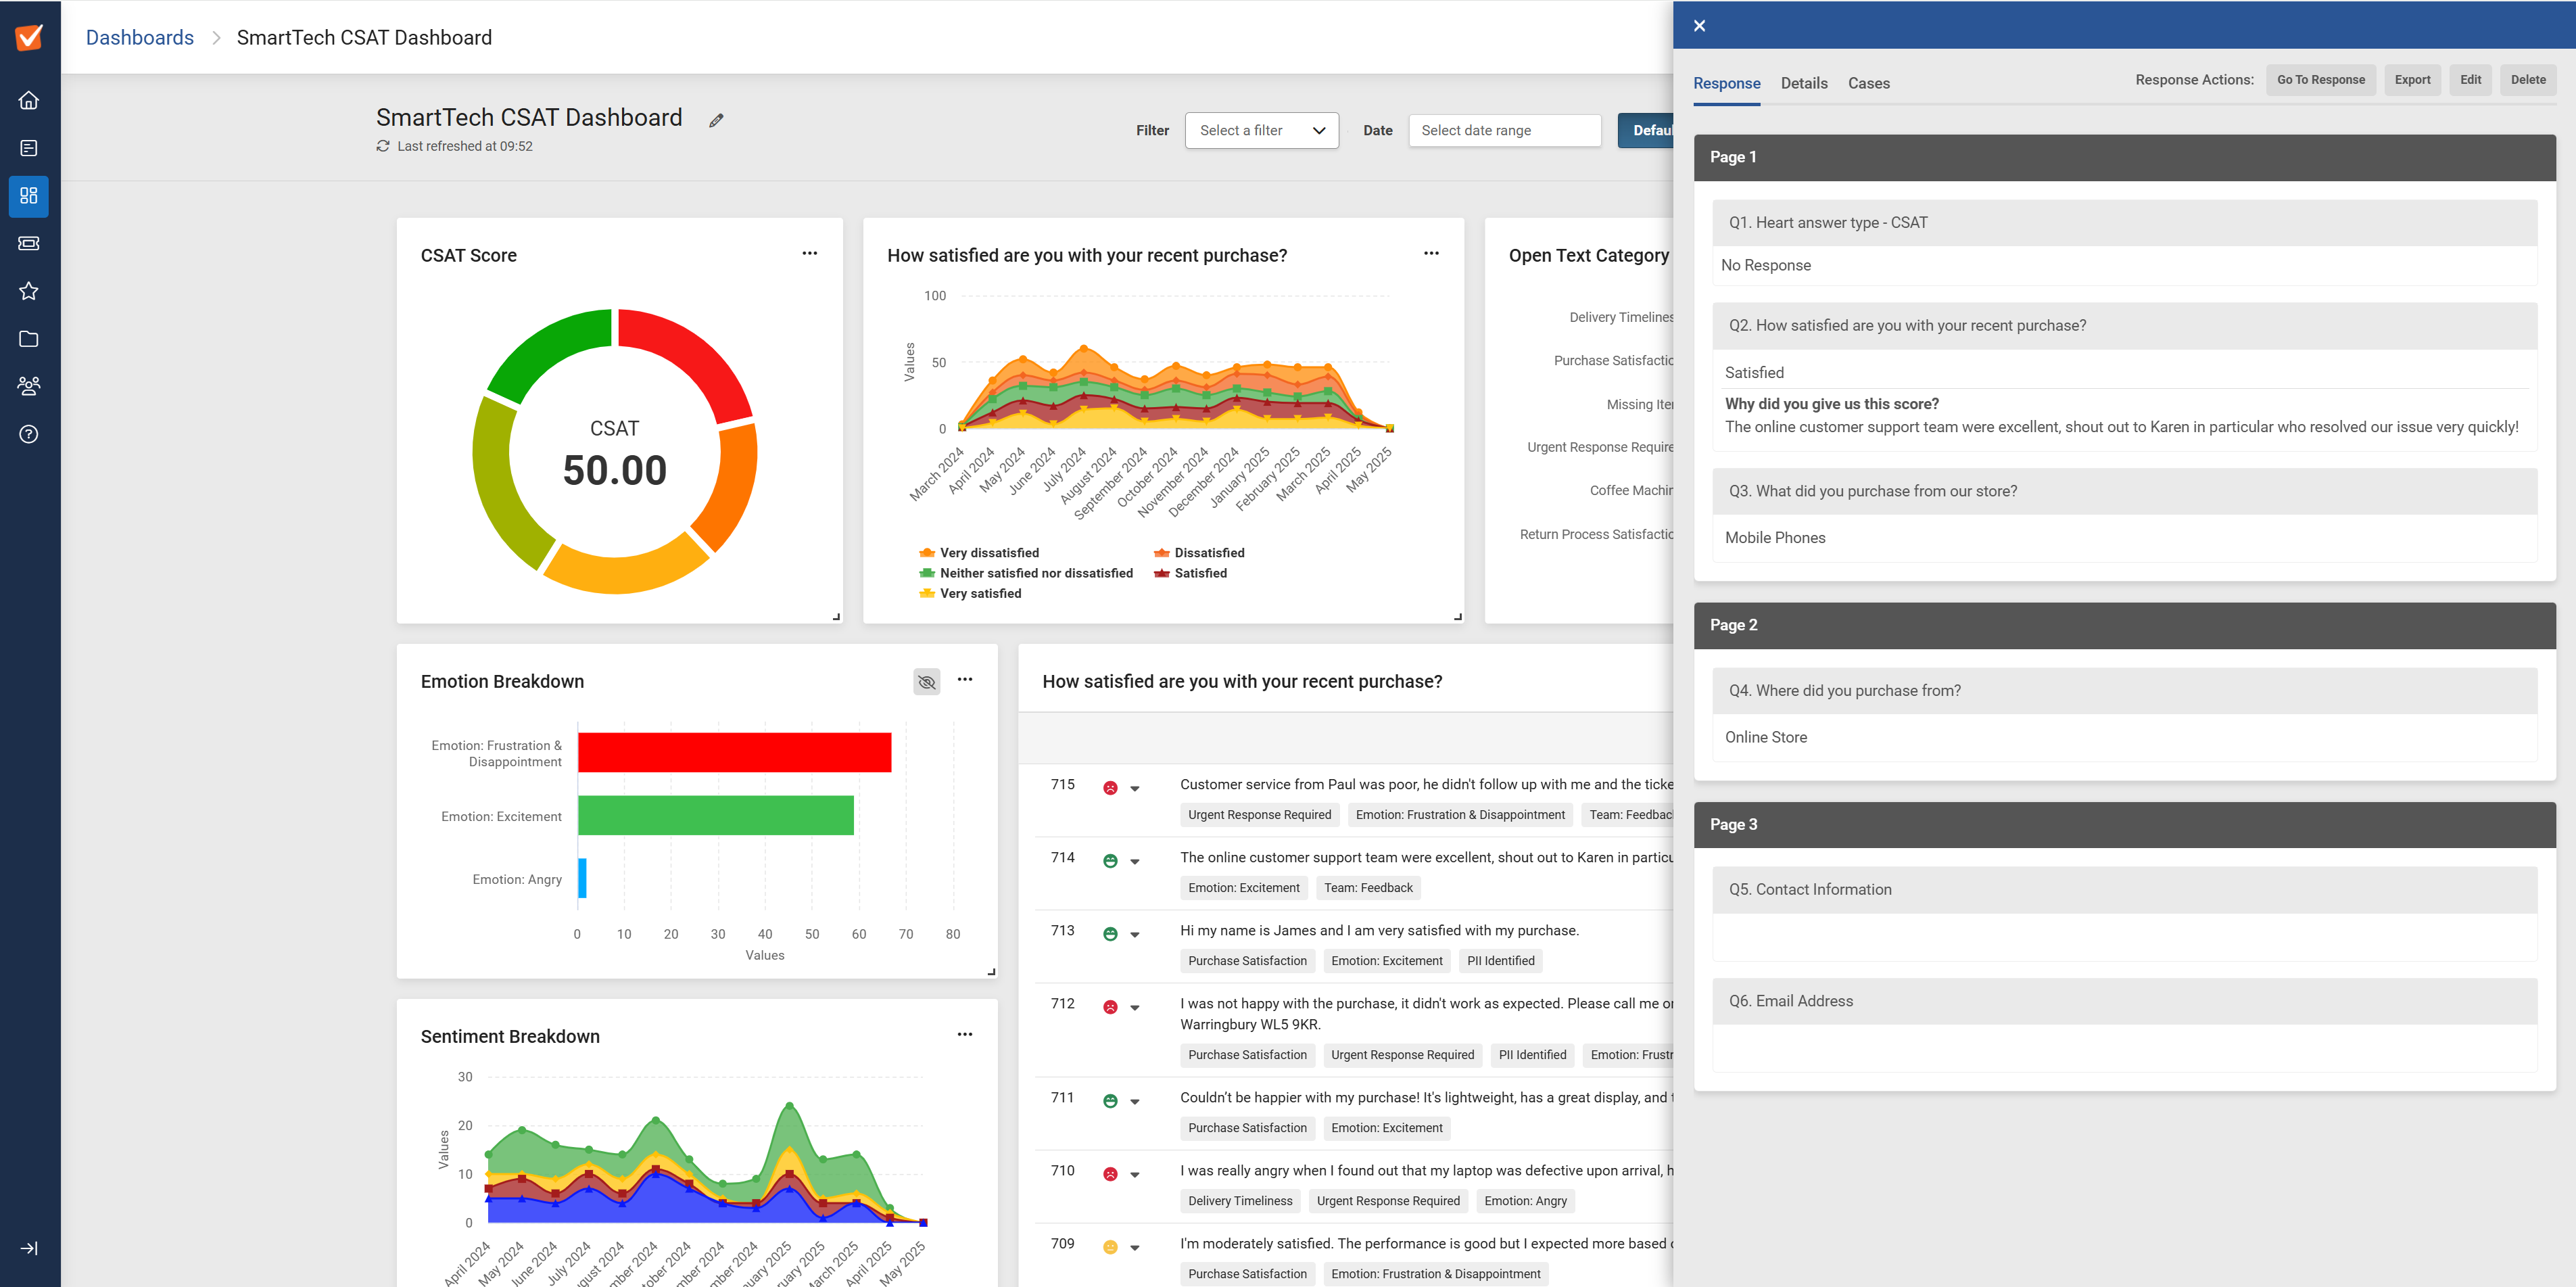
Task: Click happy face icon on response 714
Action: [x=1110, y=861]
